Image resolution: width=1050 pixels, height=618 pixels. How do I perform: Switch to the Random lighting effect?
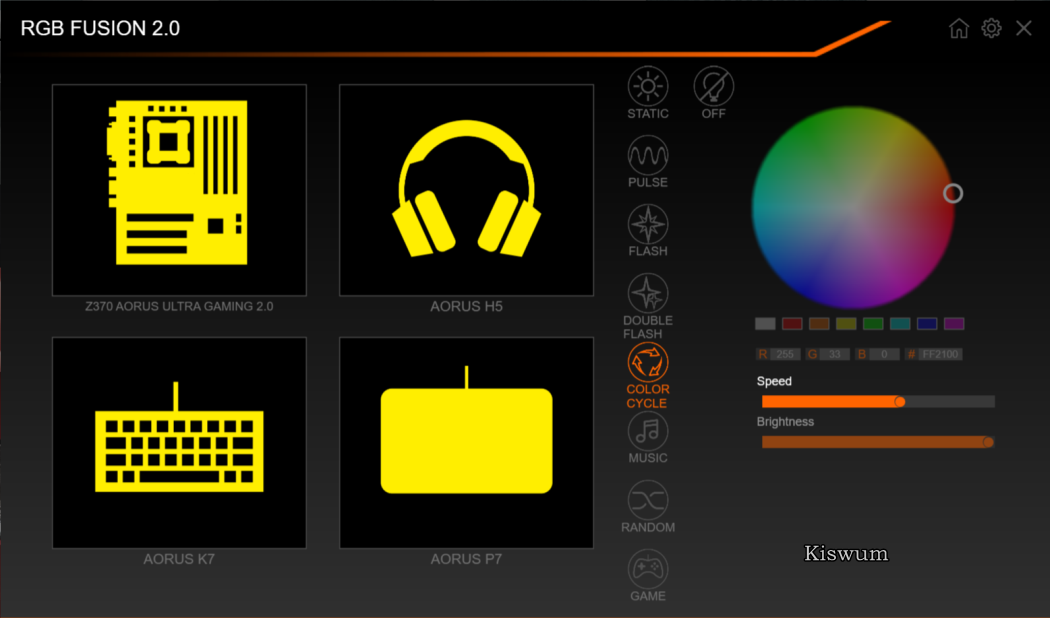[x=648, y=506]
